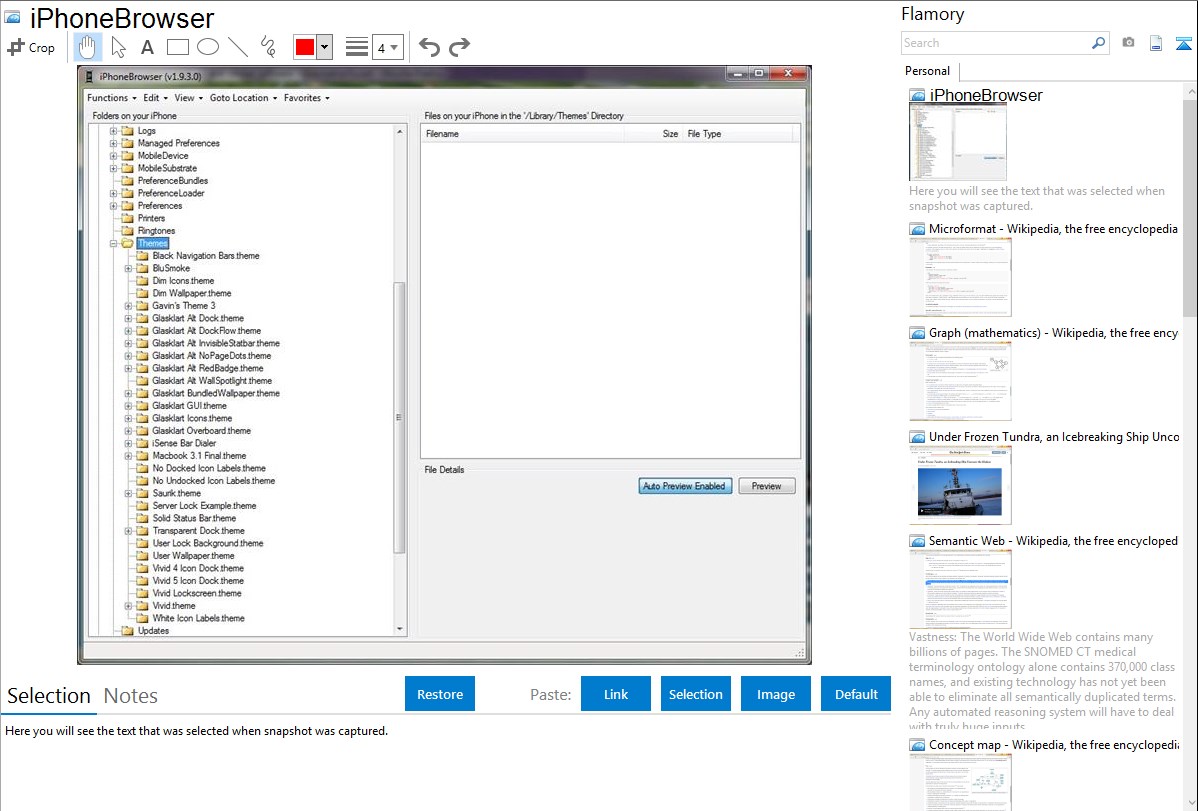The width and height of the screenshot is (1198, 811).
Task: Click the Paste Image button
Action: 775,694
